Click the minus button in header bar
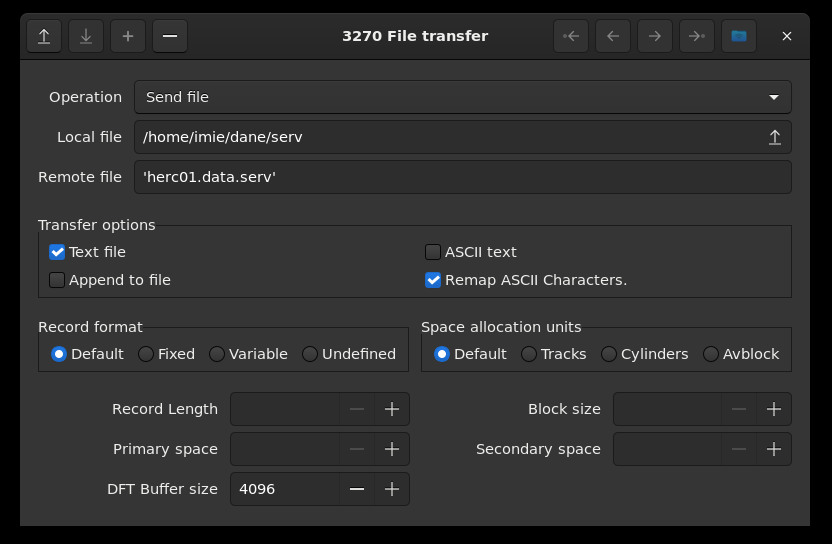The width and height of the screenshot is (832, 544). point(170,36)
